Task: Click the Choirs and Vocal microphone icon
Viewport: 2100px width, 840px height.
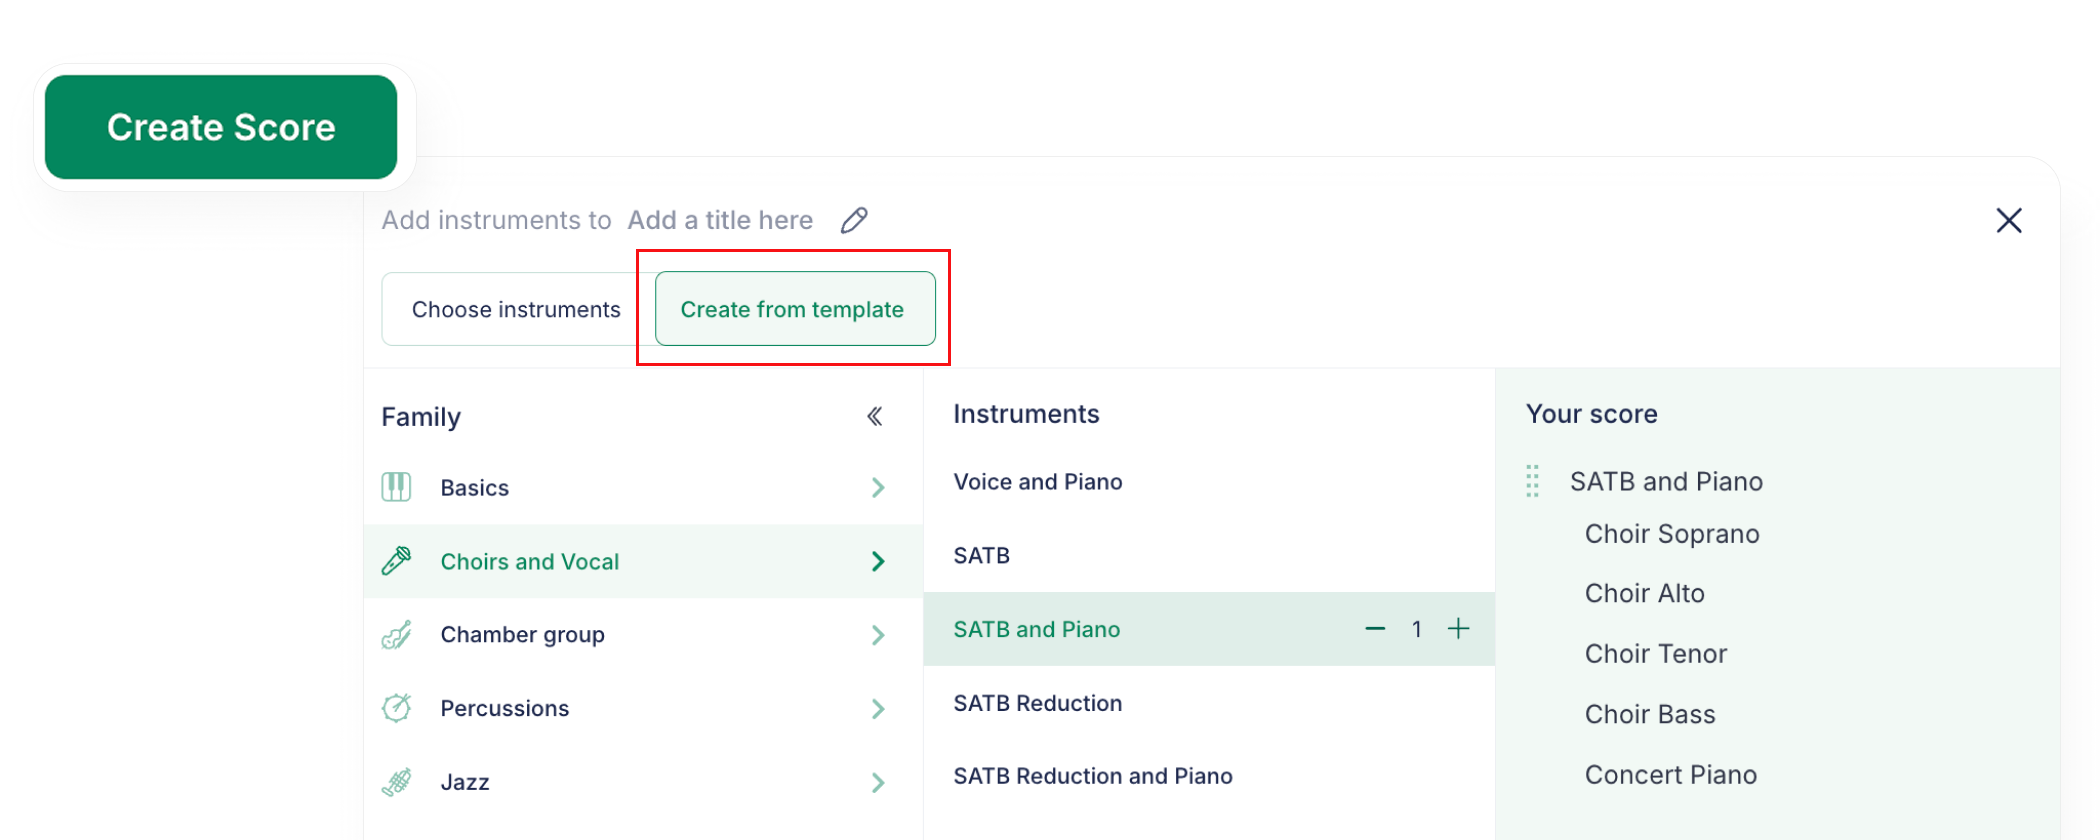Action: [x=396, y=561]
